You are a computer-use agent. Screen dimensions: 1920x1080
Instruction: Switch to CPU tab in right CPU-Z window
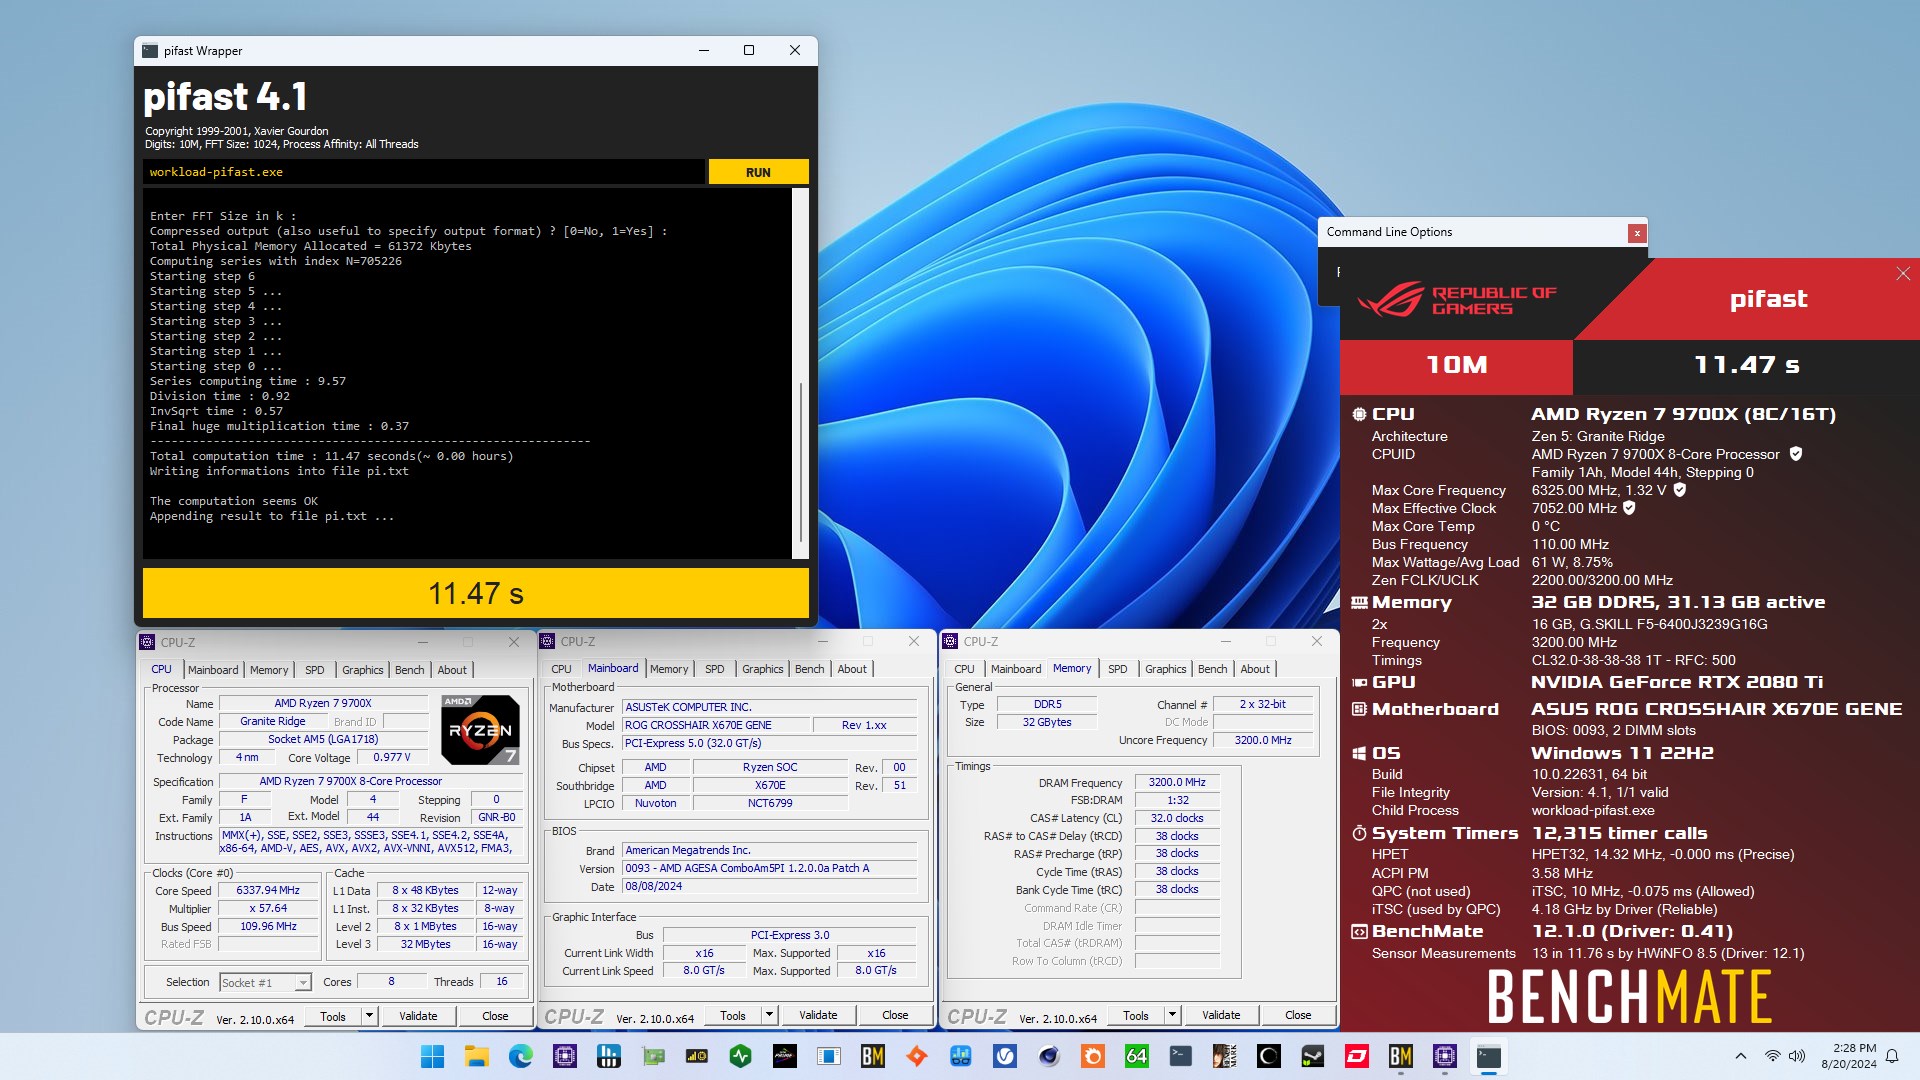click(964, 669)
